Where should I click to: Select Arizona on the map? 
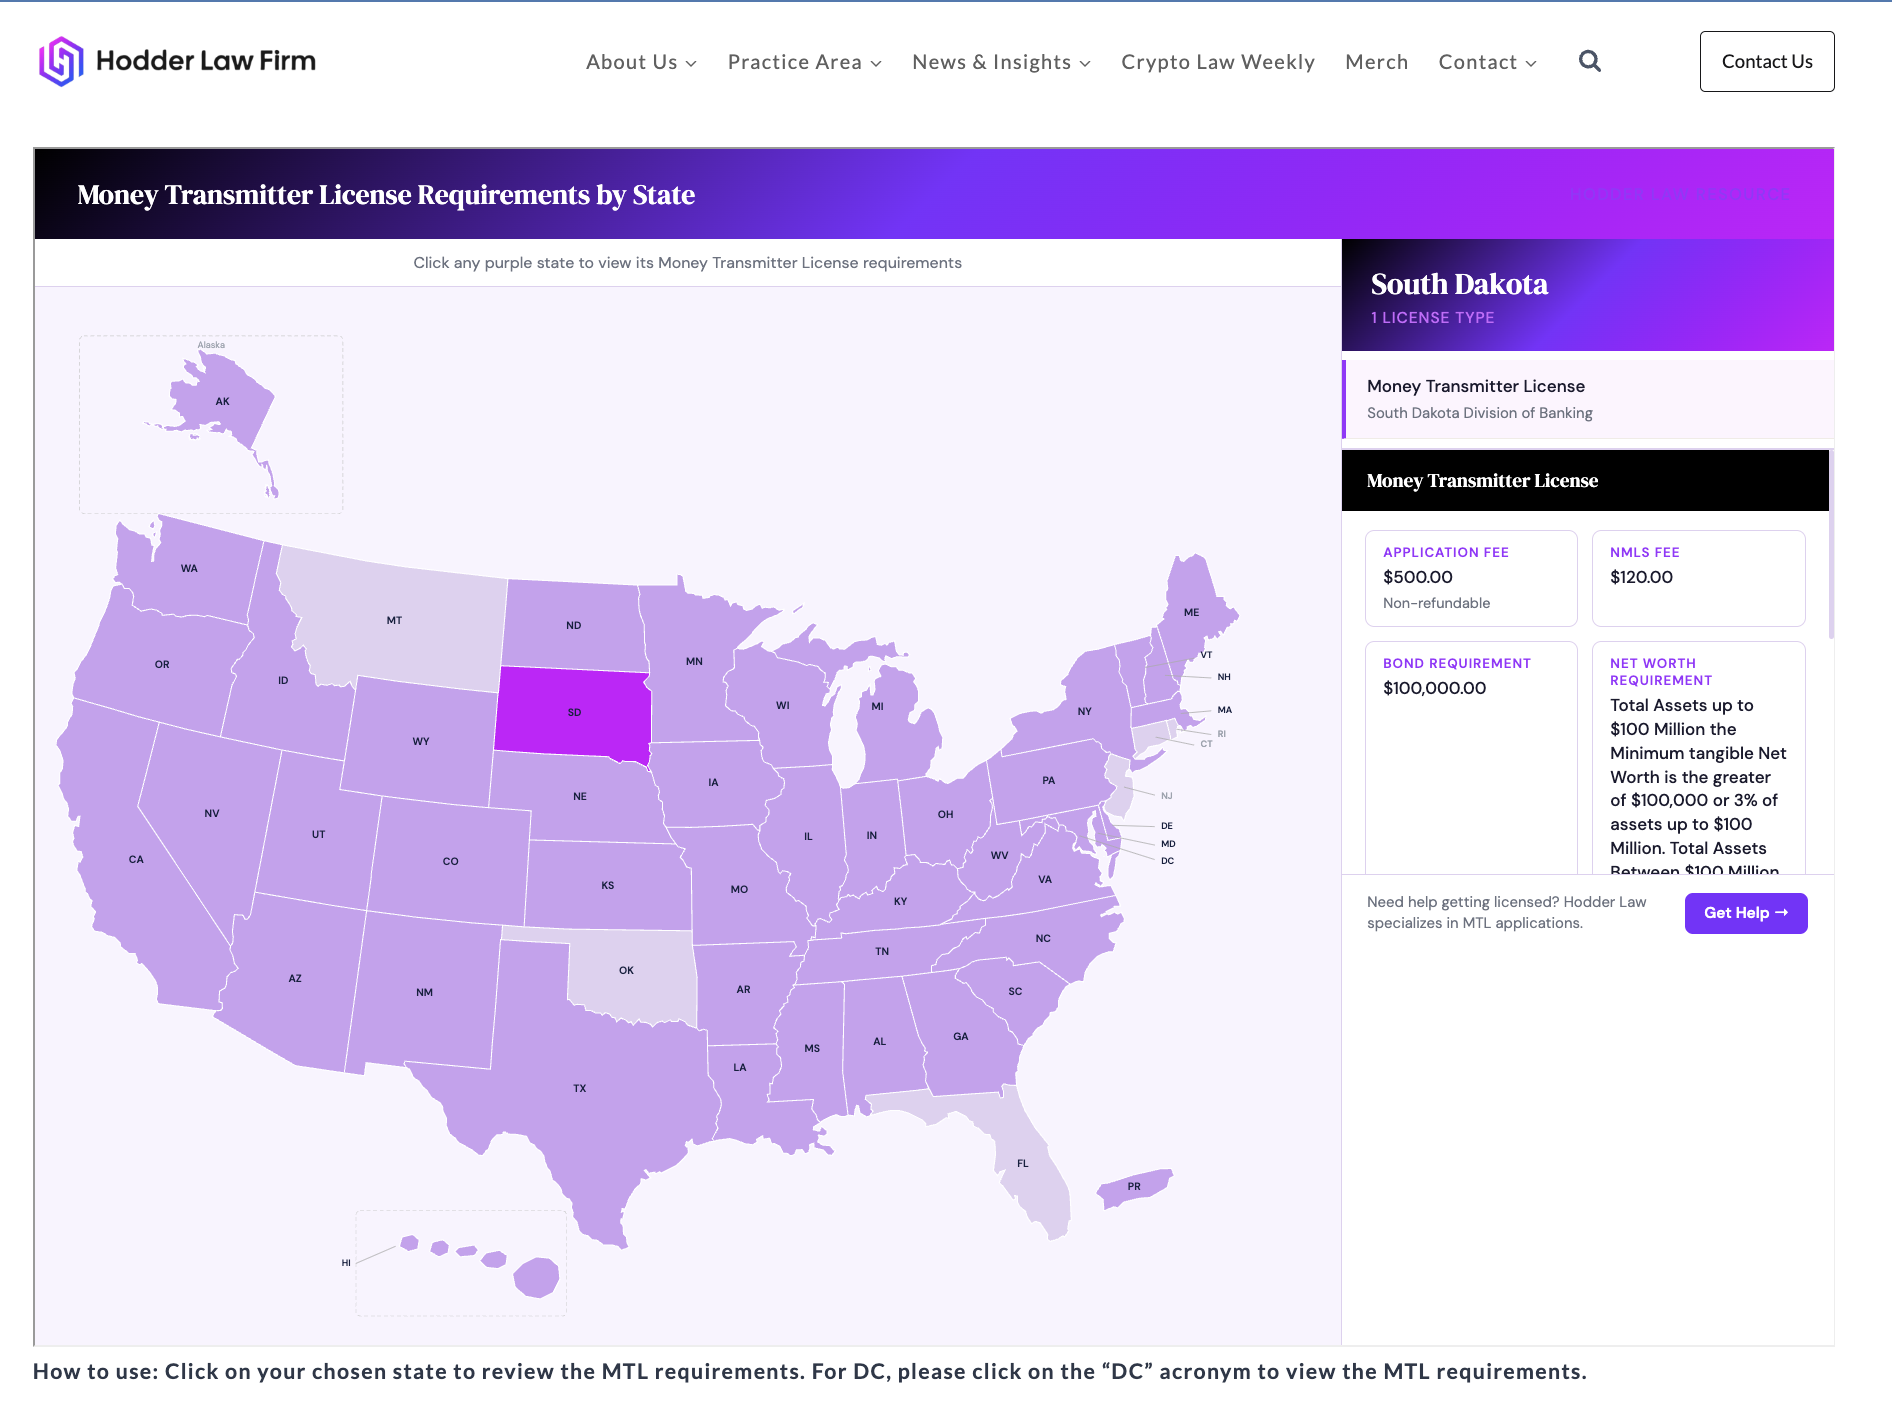[295, 978]
